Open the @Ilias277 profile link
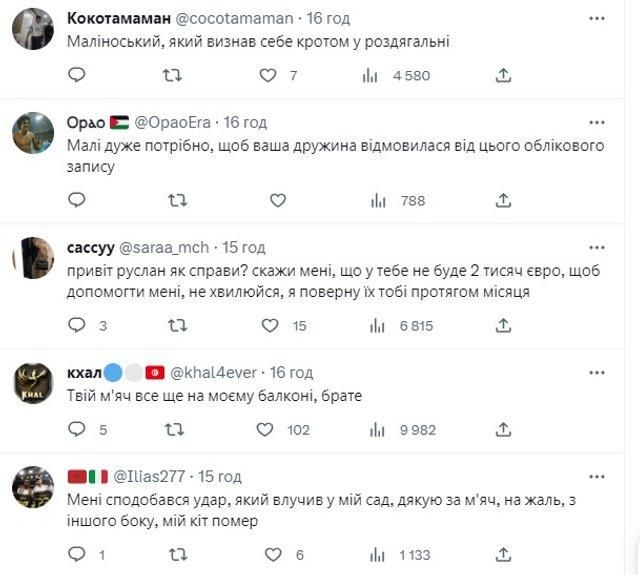Image resolution: width=640 pixels, height=575 pixels. (x=150, y=476)
